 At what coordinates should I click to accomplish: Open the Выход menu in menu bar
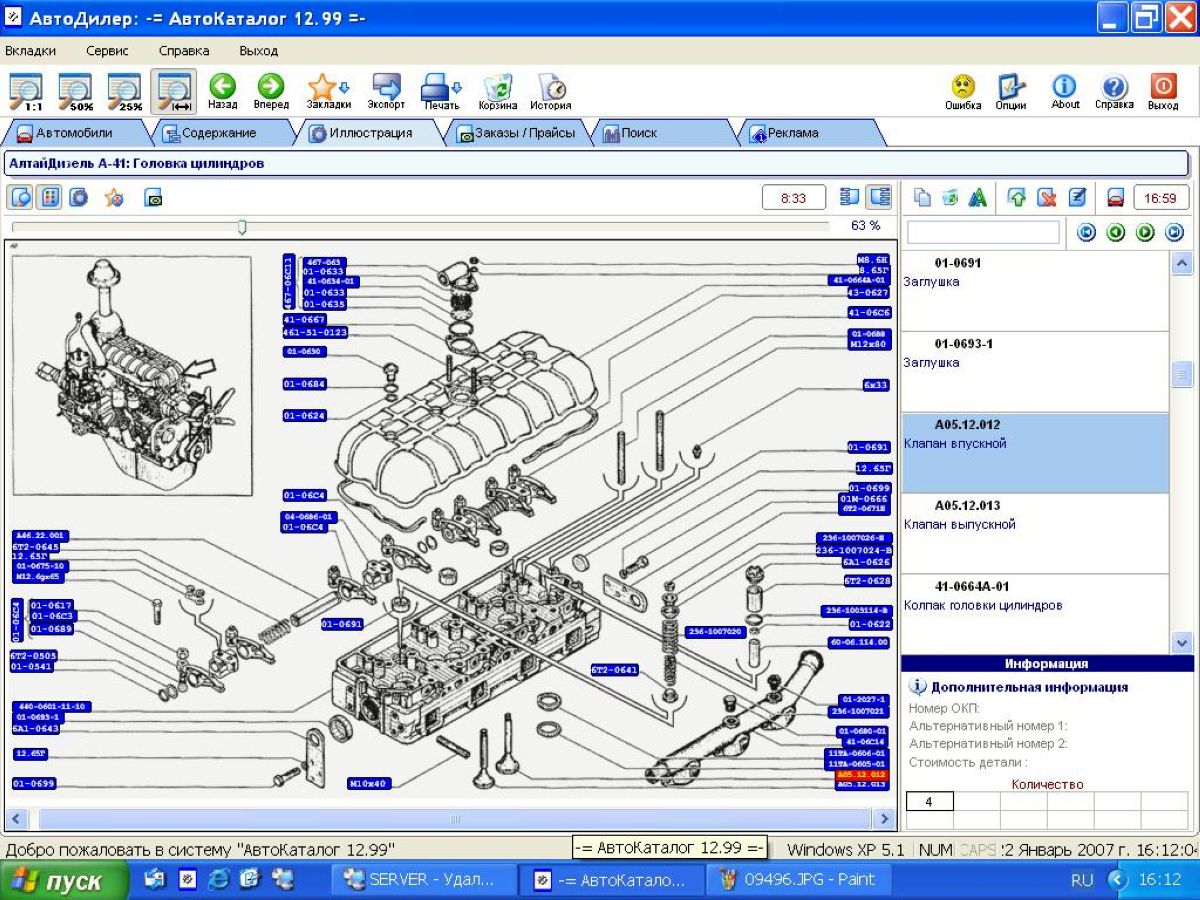pyautogui.click(x=259, y=50)
